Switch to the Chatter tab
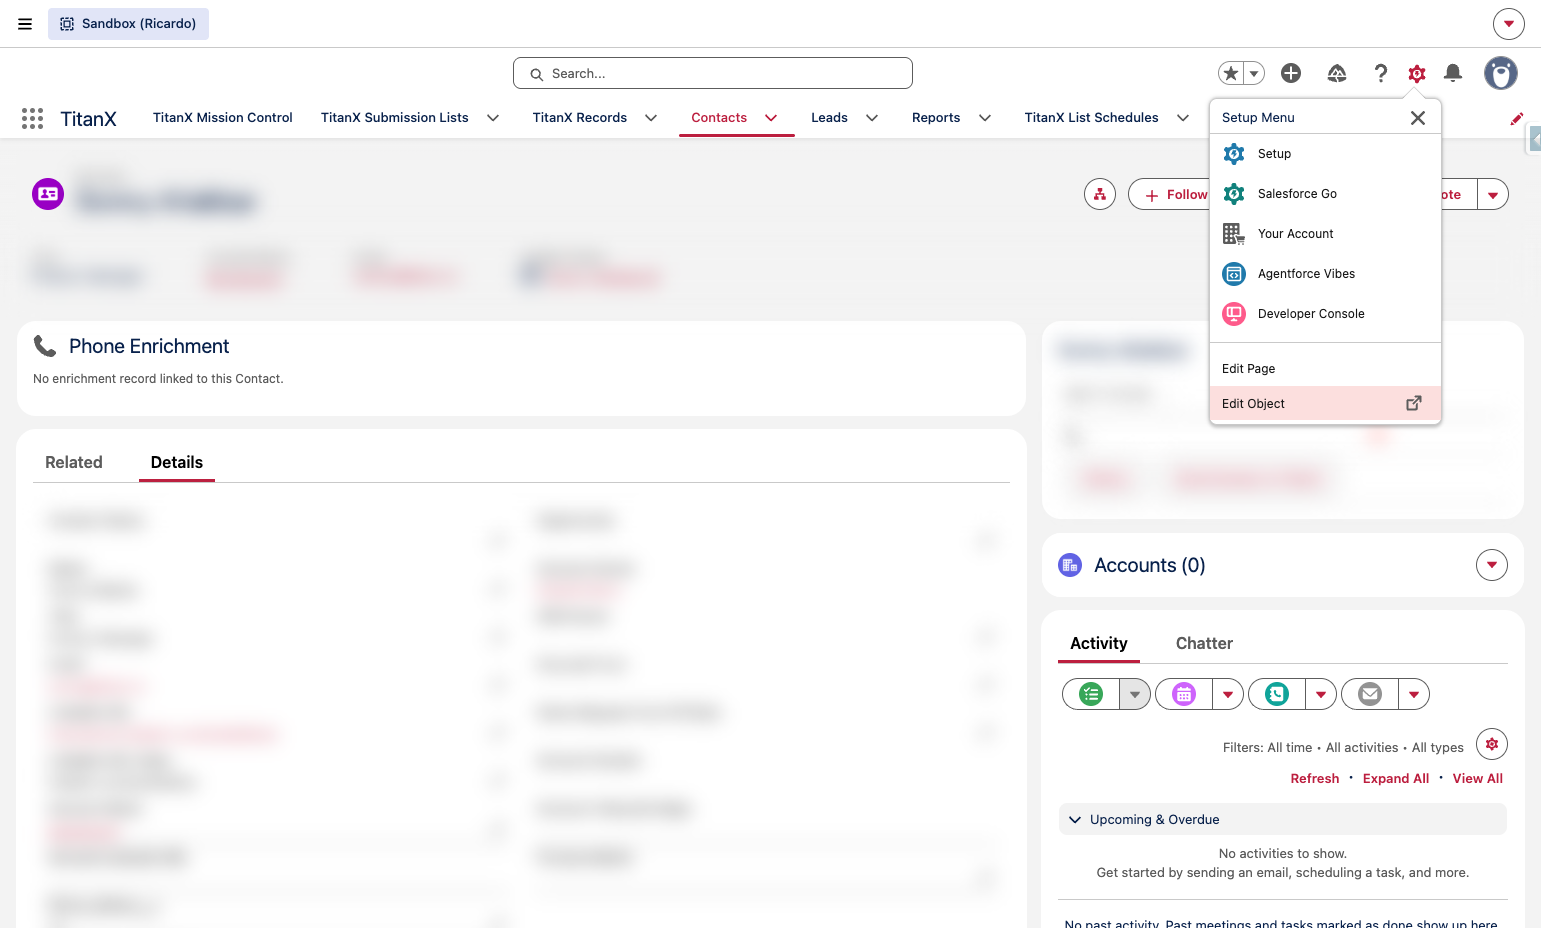Viewport: 1541px width, 928px height. click(x=1204, y=643)
